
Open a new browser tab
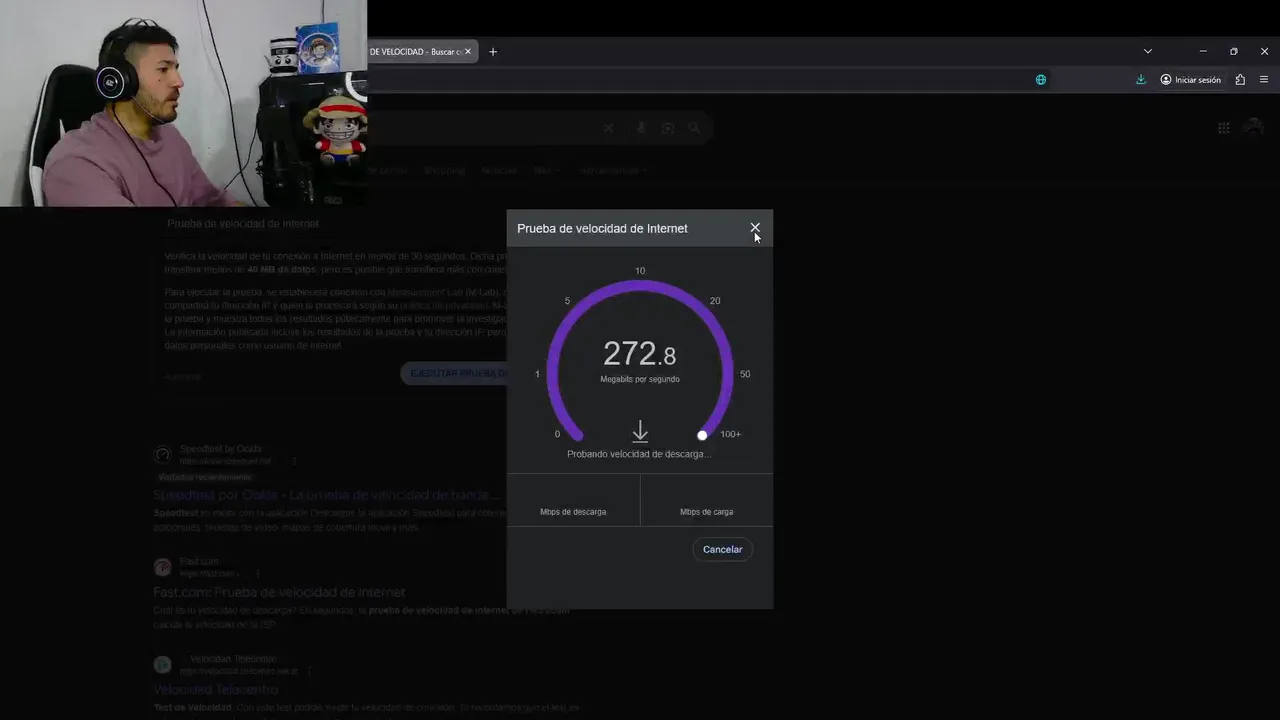[x=493, y=51]
